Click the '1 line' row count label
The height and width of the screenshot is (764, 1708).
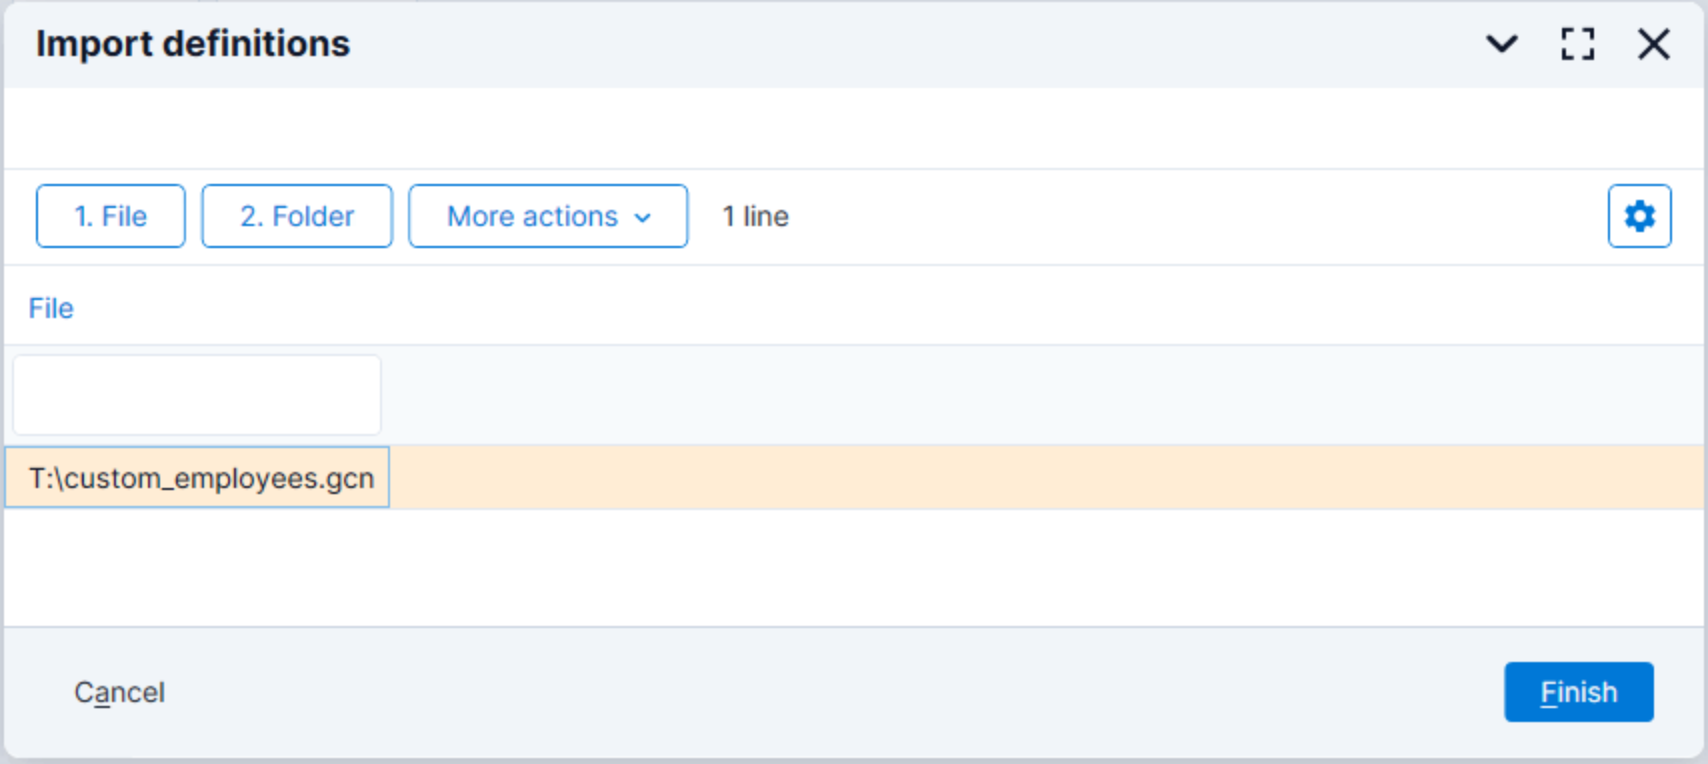[x=756, y=216]
